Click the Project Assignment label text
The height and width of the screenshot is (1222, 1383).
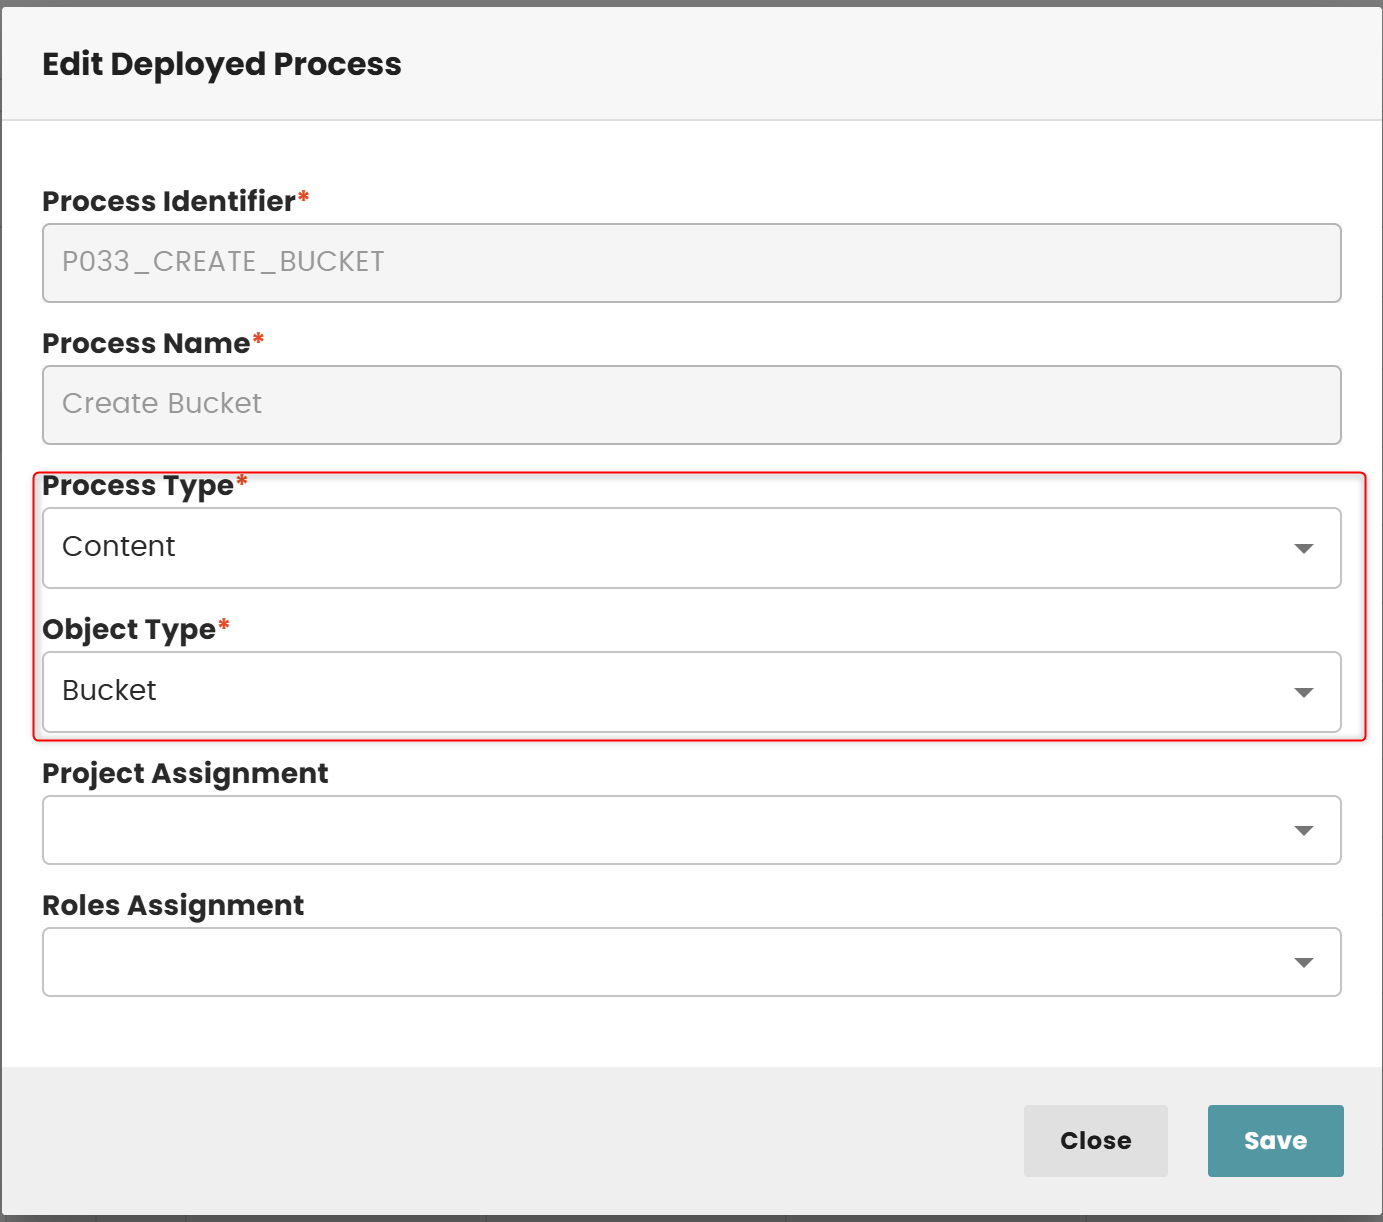[x=185, y=773]
